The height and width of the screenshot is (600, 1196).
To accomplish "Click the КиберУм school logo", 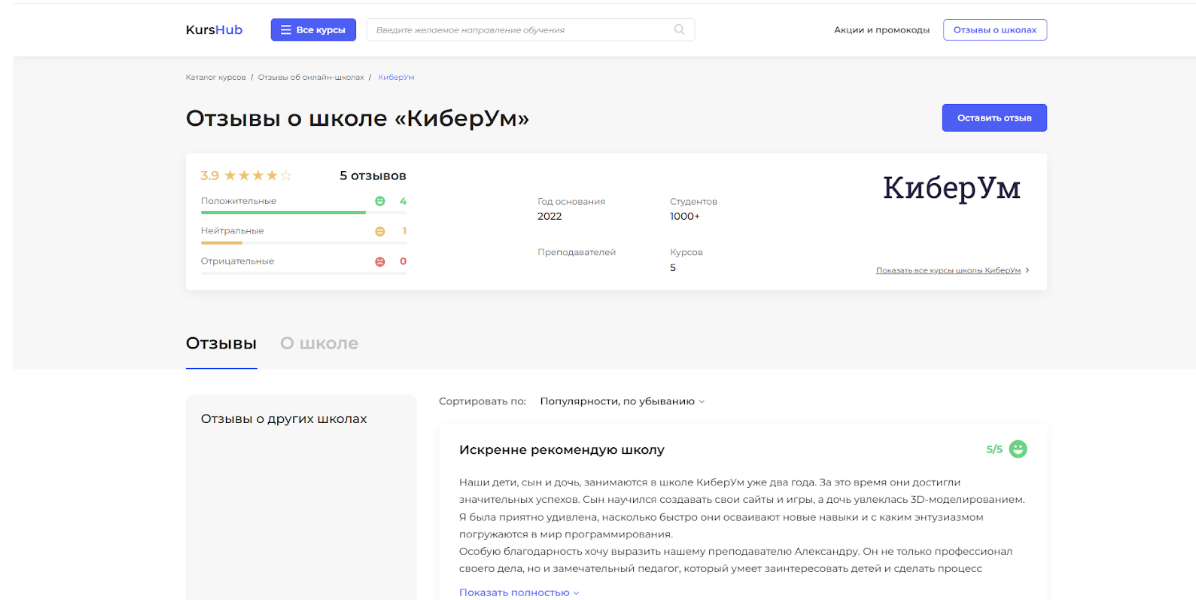I will click(x=951, y=188).
